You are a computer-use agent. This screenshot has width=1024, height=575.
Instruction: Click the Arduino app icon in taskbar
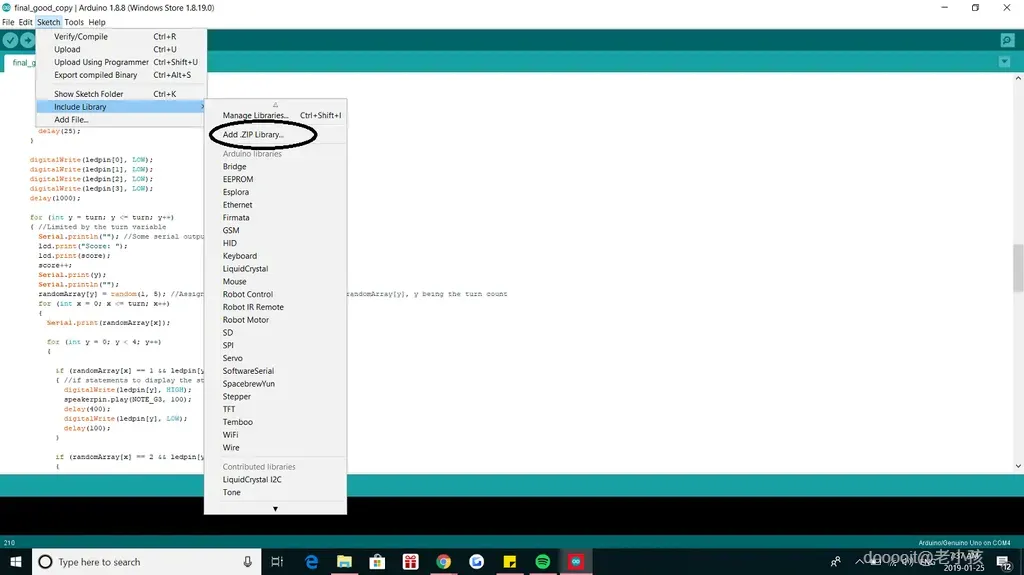[576, 562]
